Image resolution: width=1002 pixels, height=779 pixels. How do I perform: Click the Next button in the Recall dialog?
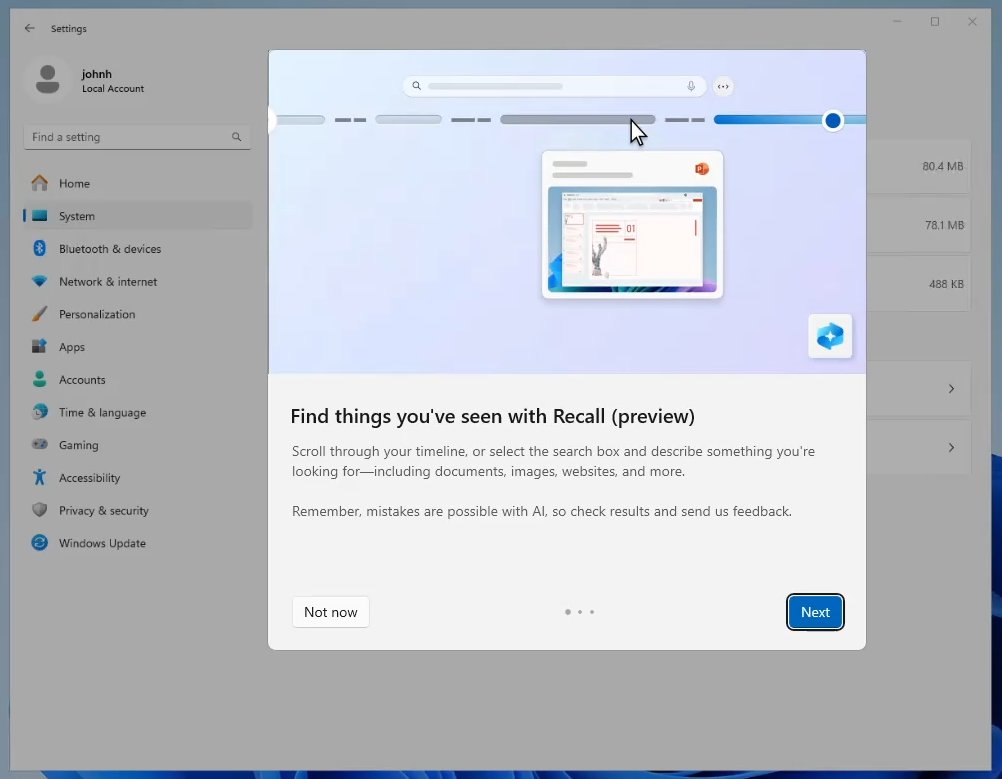815,612
